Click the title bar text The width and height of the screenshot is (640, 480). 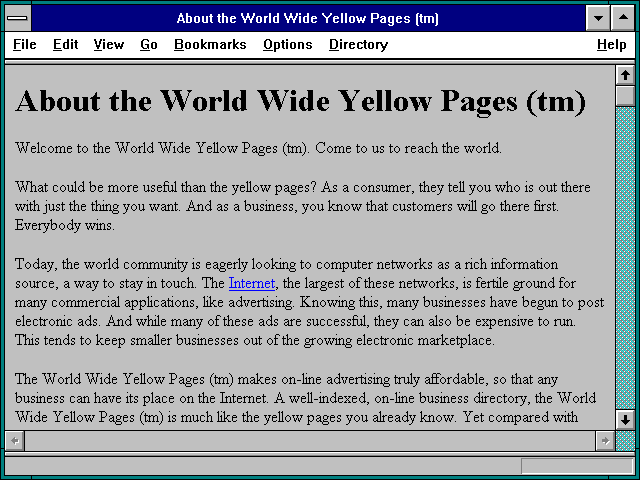tap(308, 18)
